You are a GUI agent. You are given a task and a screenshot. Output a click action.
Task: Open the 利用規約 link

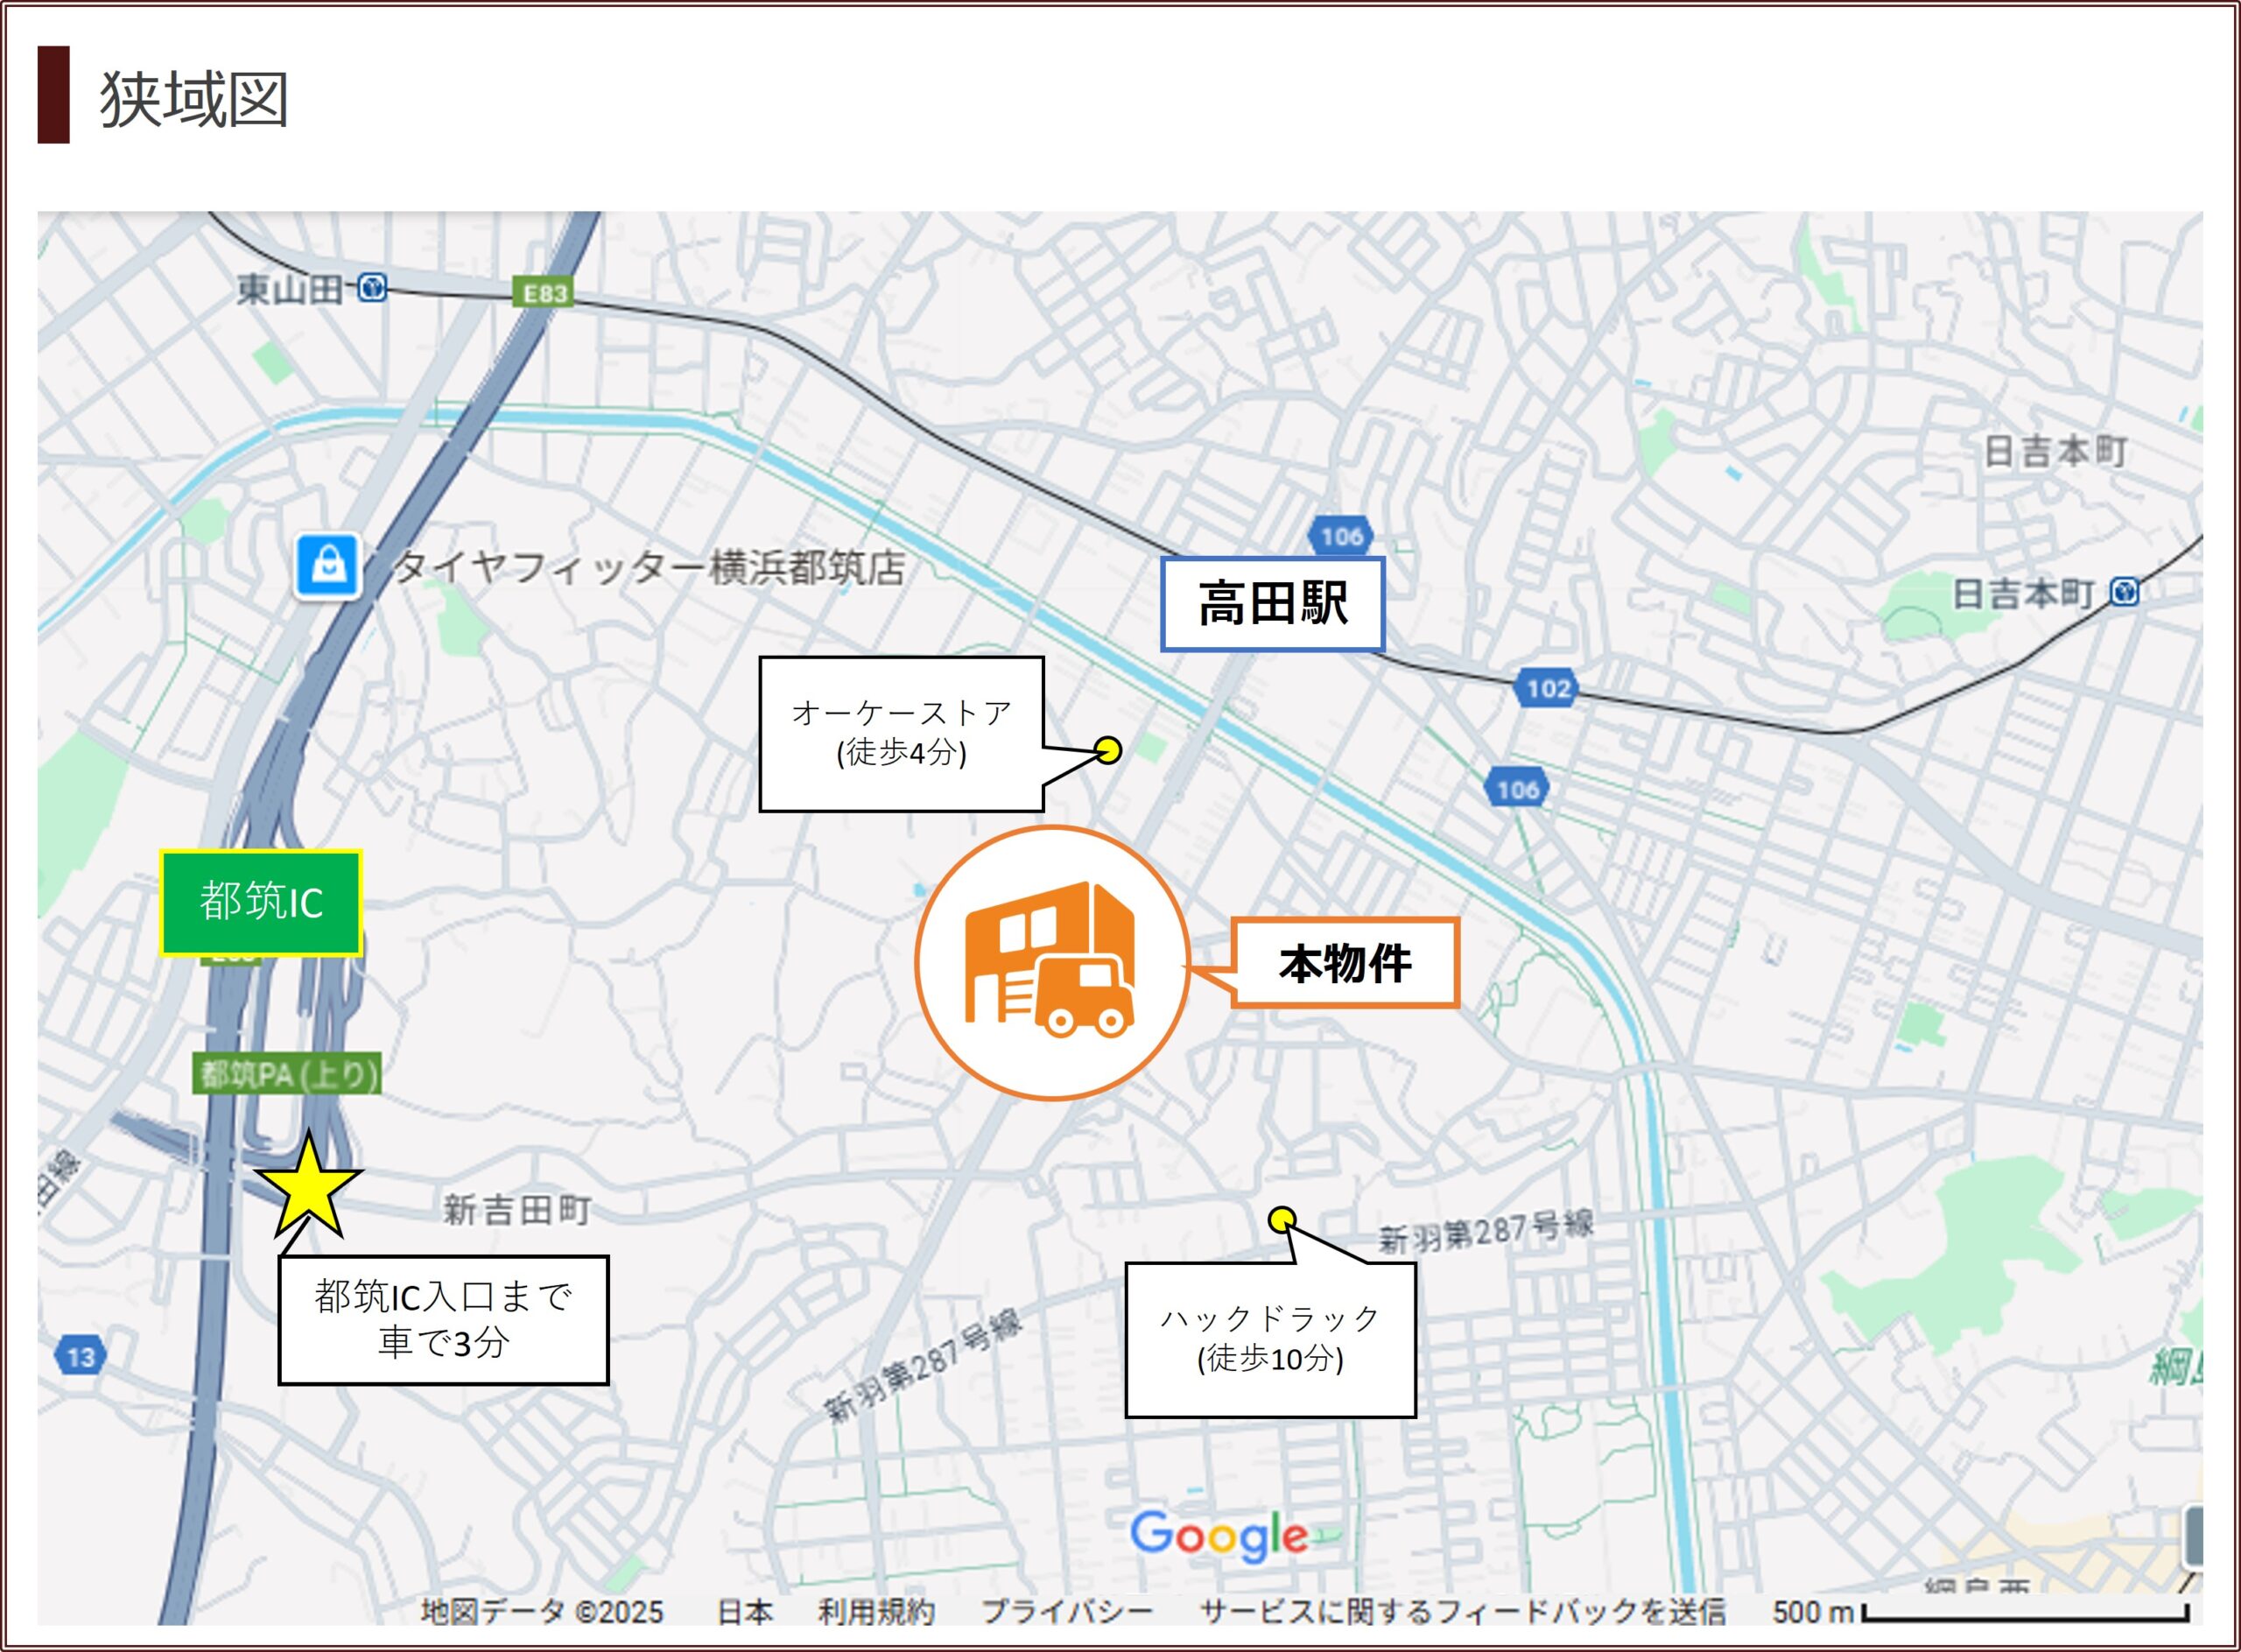[x=876, y=1611]
